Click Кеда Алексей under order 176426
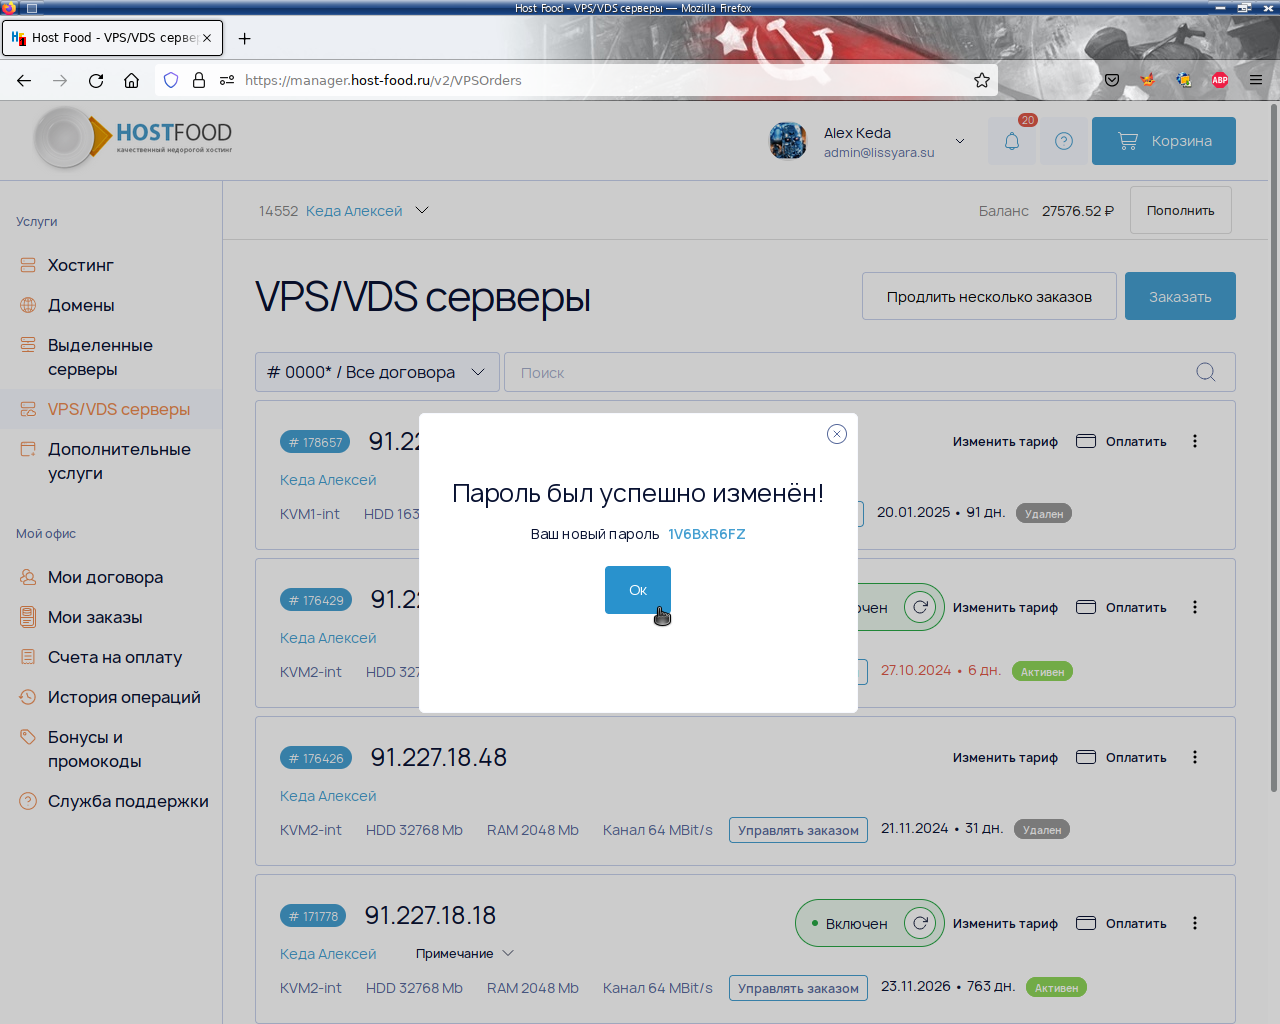This screenshot has width=1280, height=1024. pos(328,796)
